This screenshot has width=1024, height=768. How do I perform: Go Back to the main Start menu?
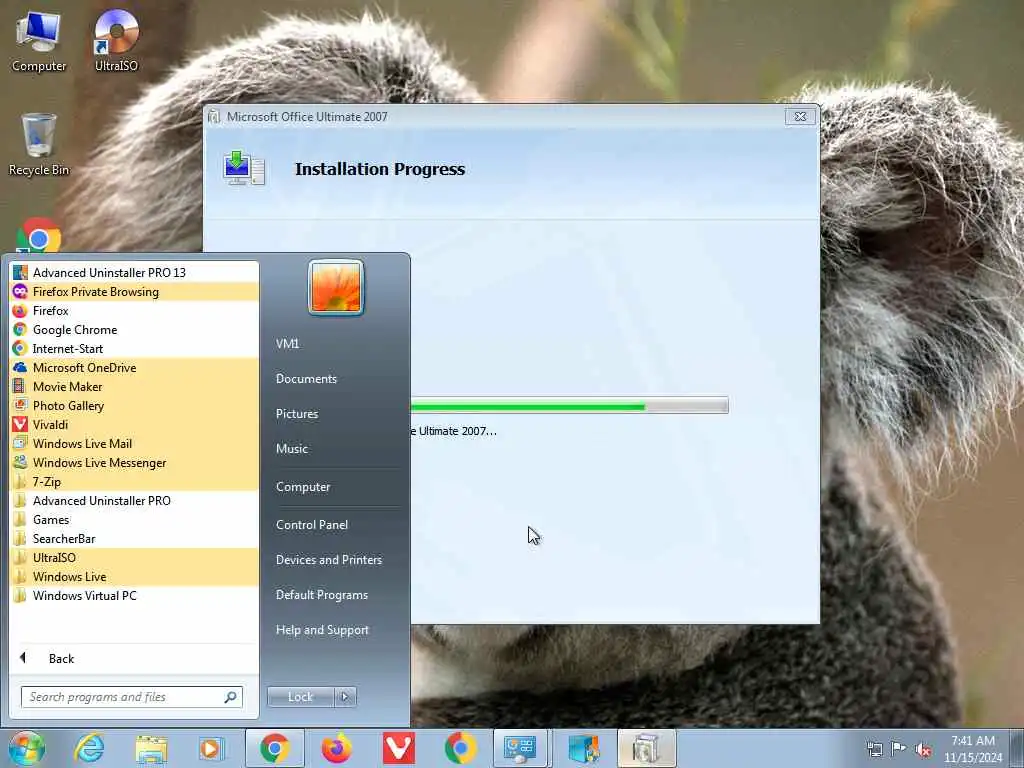coord(135,658)
